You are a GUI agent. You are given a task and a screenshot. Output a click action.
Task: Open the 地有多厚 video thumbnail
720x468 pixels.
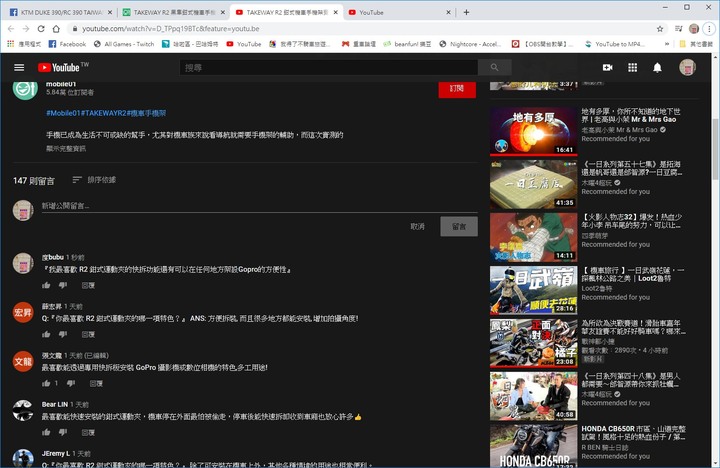pyautogui.click(x=533, y=131)
